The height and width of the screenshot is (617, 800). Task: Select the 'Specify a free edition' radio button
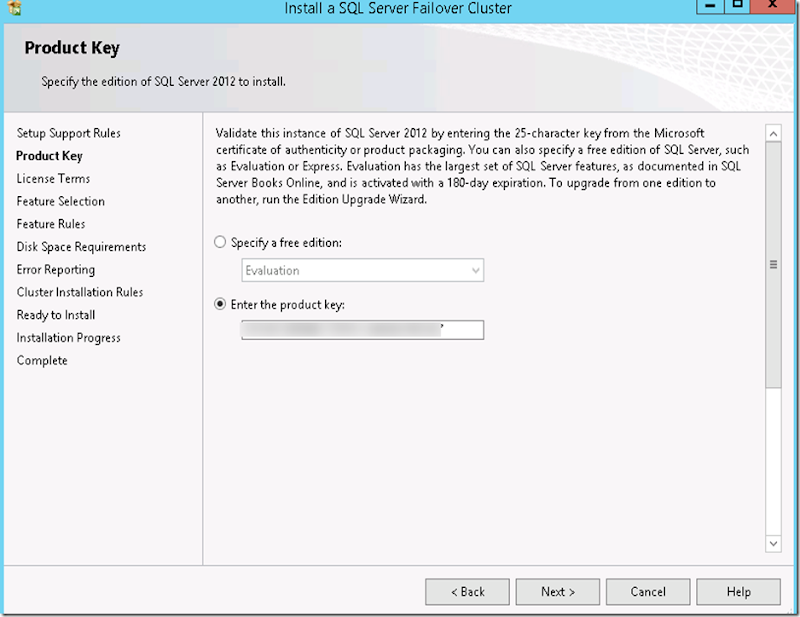pyautogui.click(x=220, y=242)
